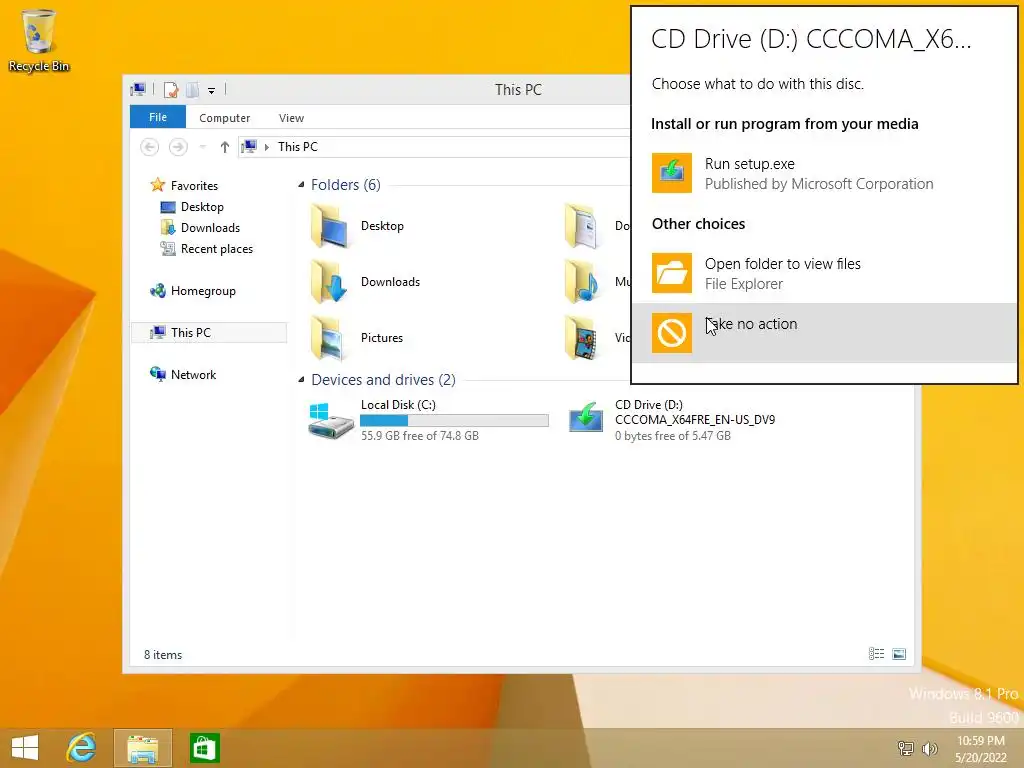
Task: Collapse the Folders (6) group
Action: coord(301,185)
